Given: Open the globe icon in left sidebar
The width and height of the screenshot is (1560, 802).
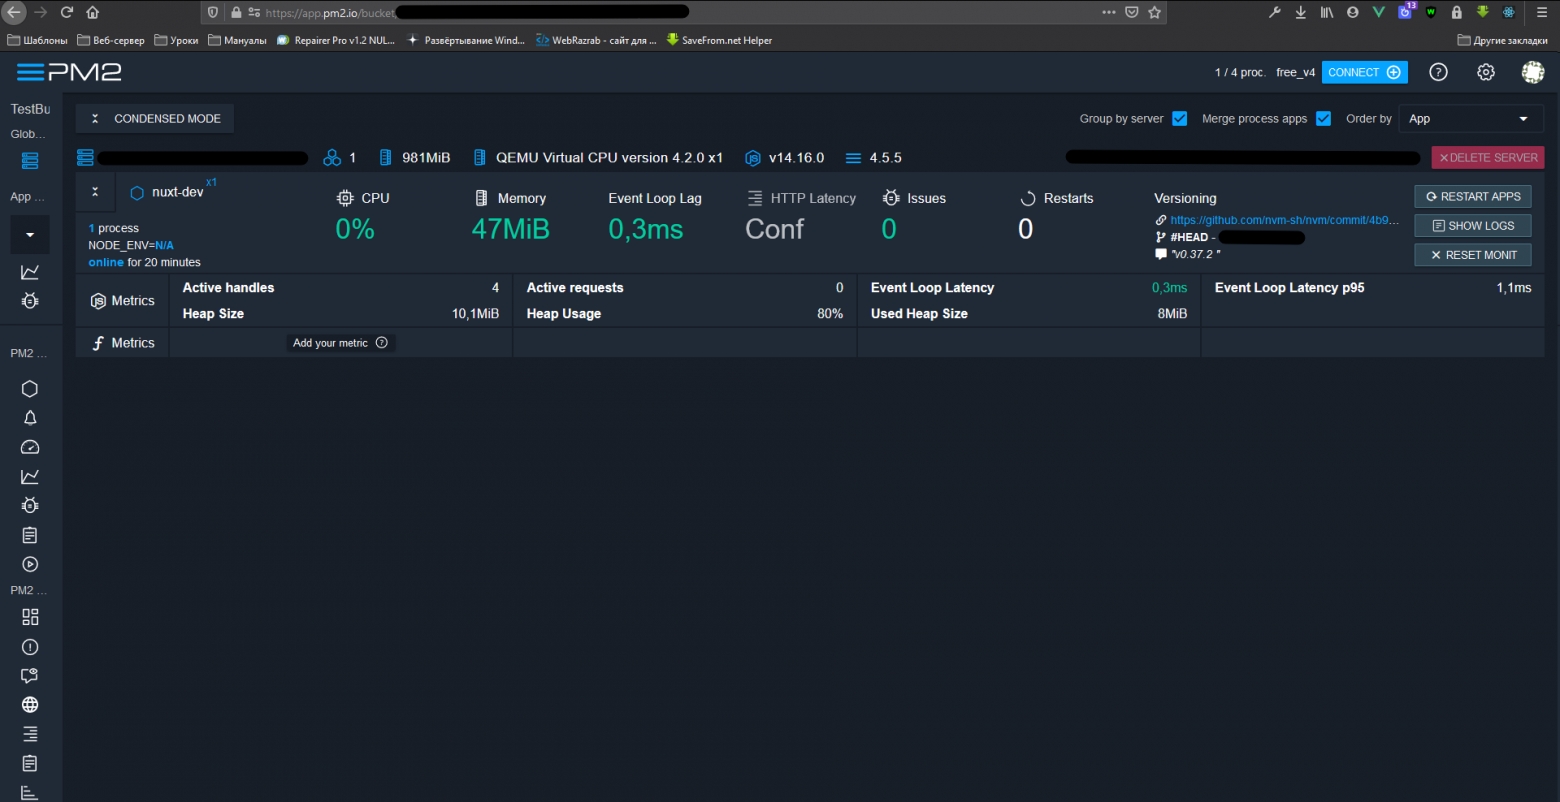Looking at the screenshot, I should [30, 705].
